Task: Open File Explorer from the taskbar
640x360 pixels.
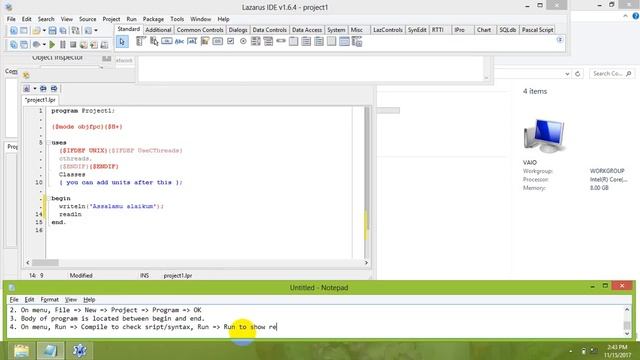Action: [x=21, y=351]
